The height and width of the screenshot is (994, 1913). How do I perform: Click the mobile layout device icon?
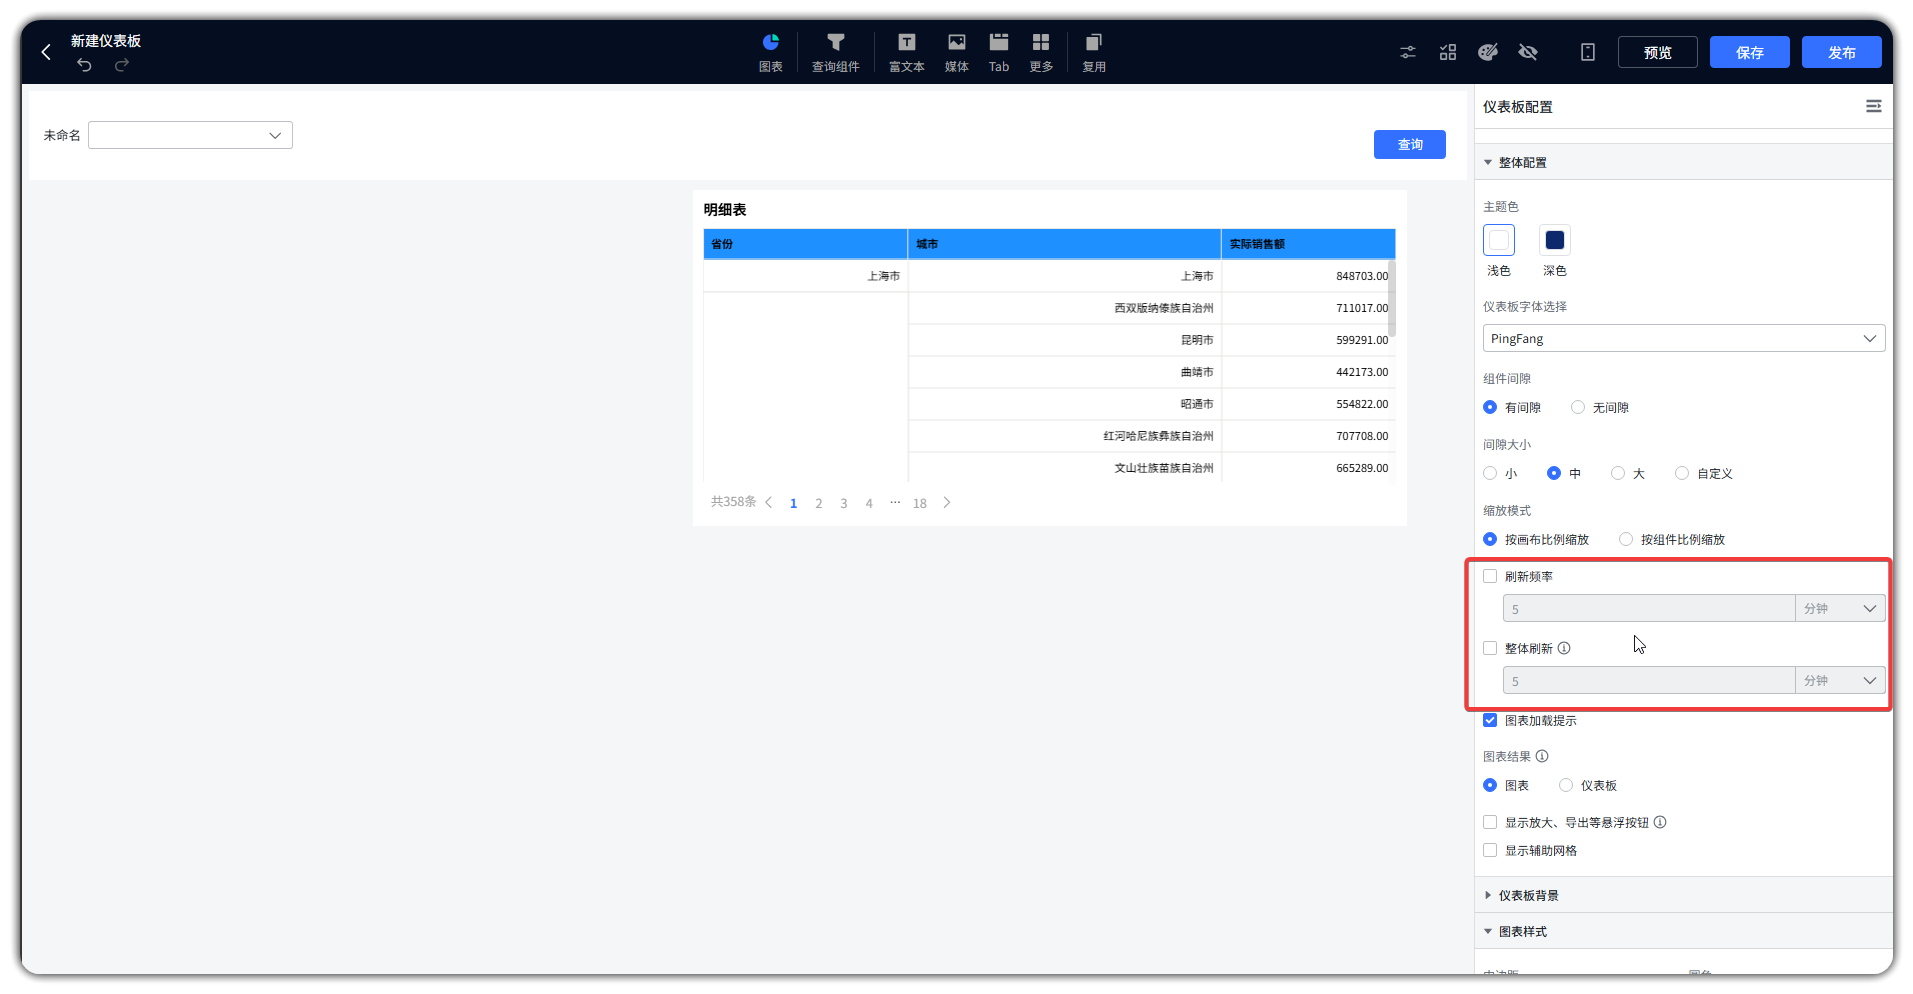[1587, 52]
